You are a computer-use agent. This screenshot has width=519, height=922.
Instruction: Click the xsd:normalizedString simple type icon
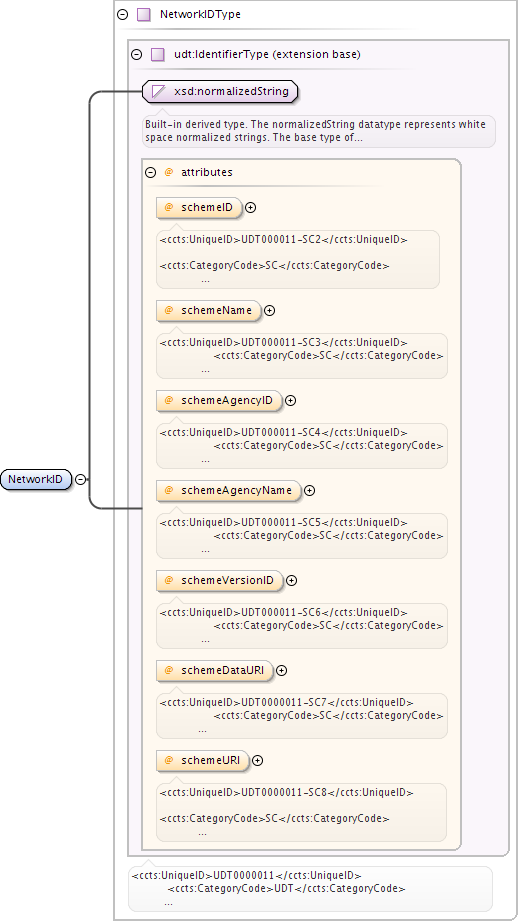coord(158,92)
